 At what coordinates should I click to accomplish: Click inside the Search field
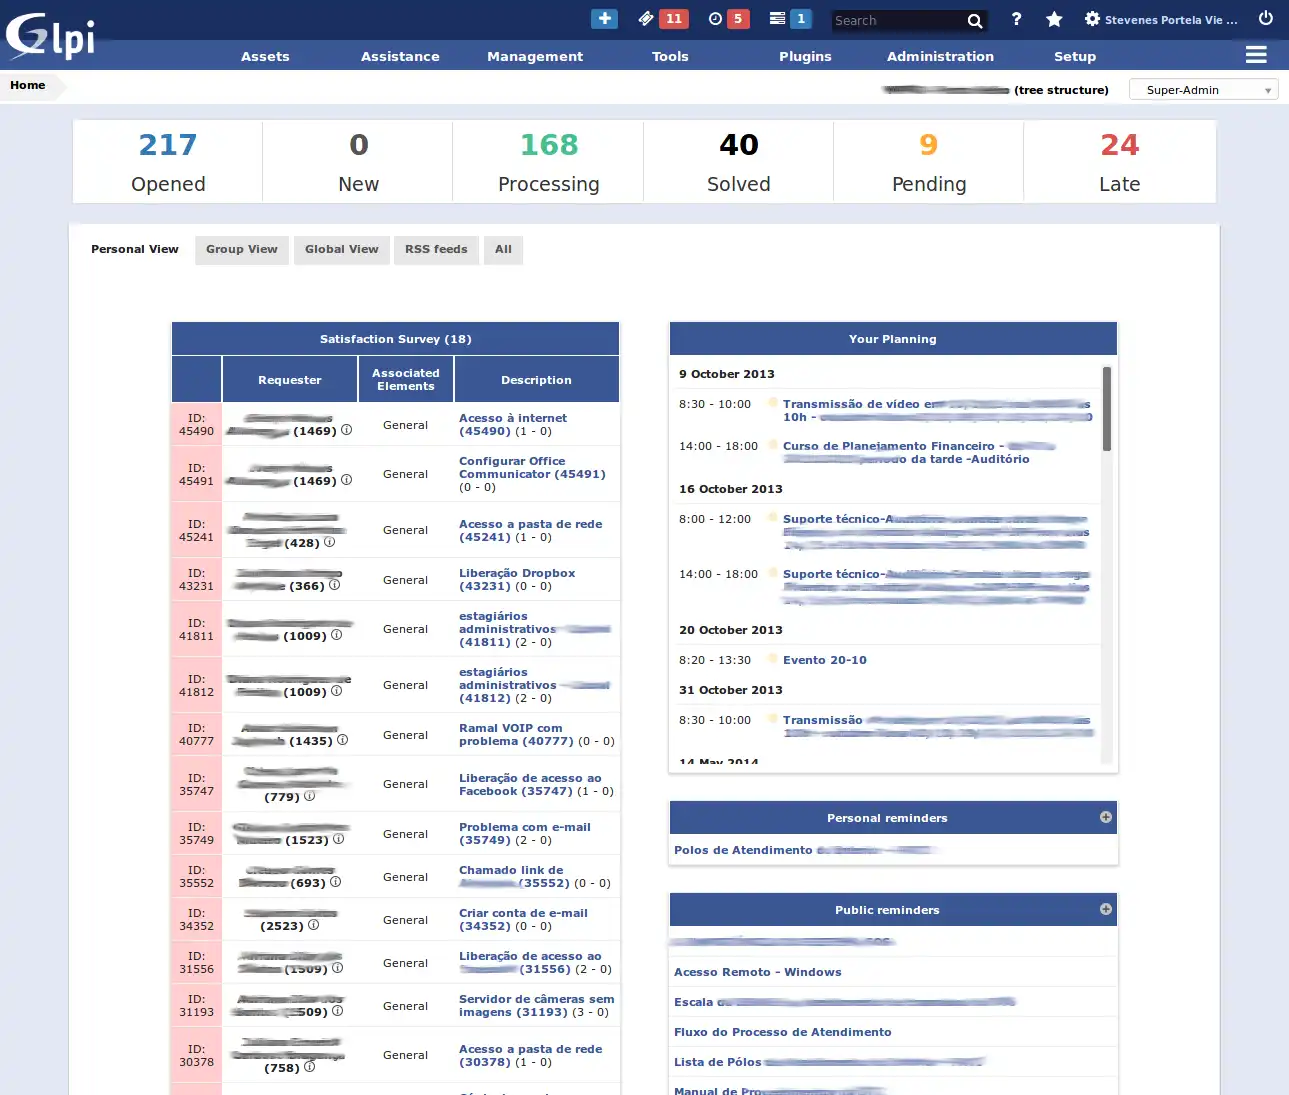(x=900, y=19)
